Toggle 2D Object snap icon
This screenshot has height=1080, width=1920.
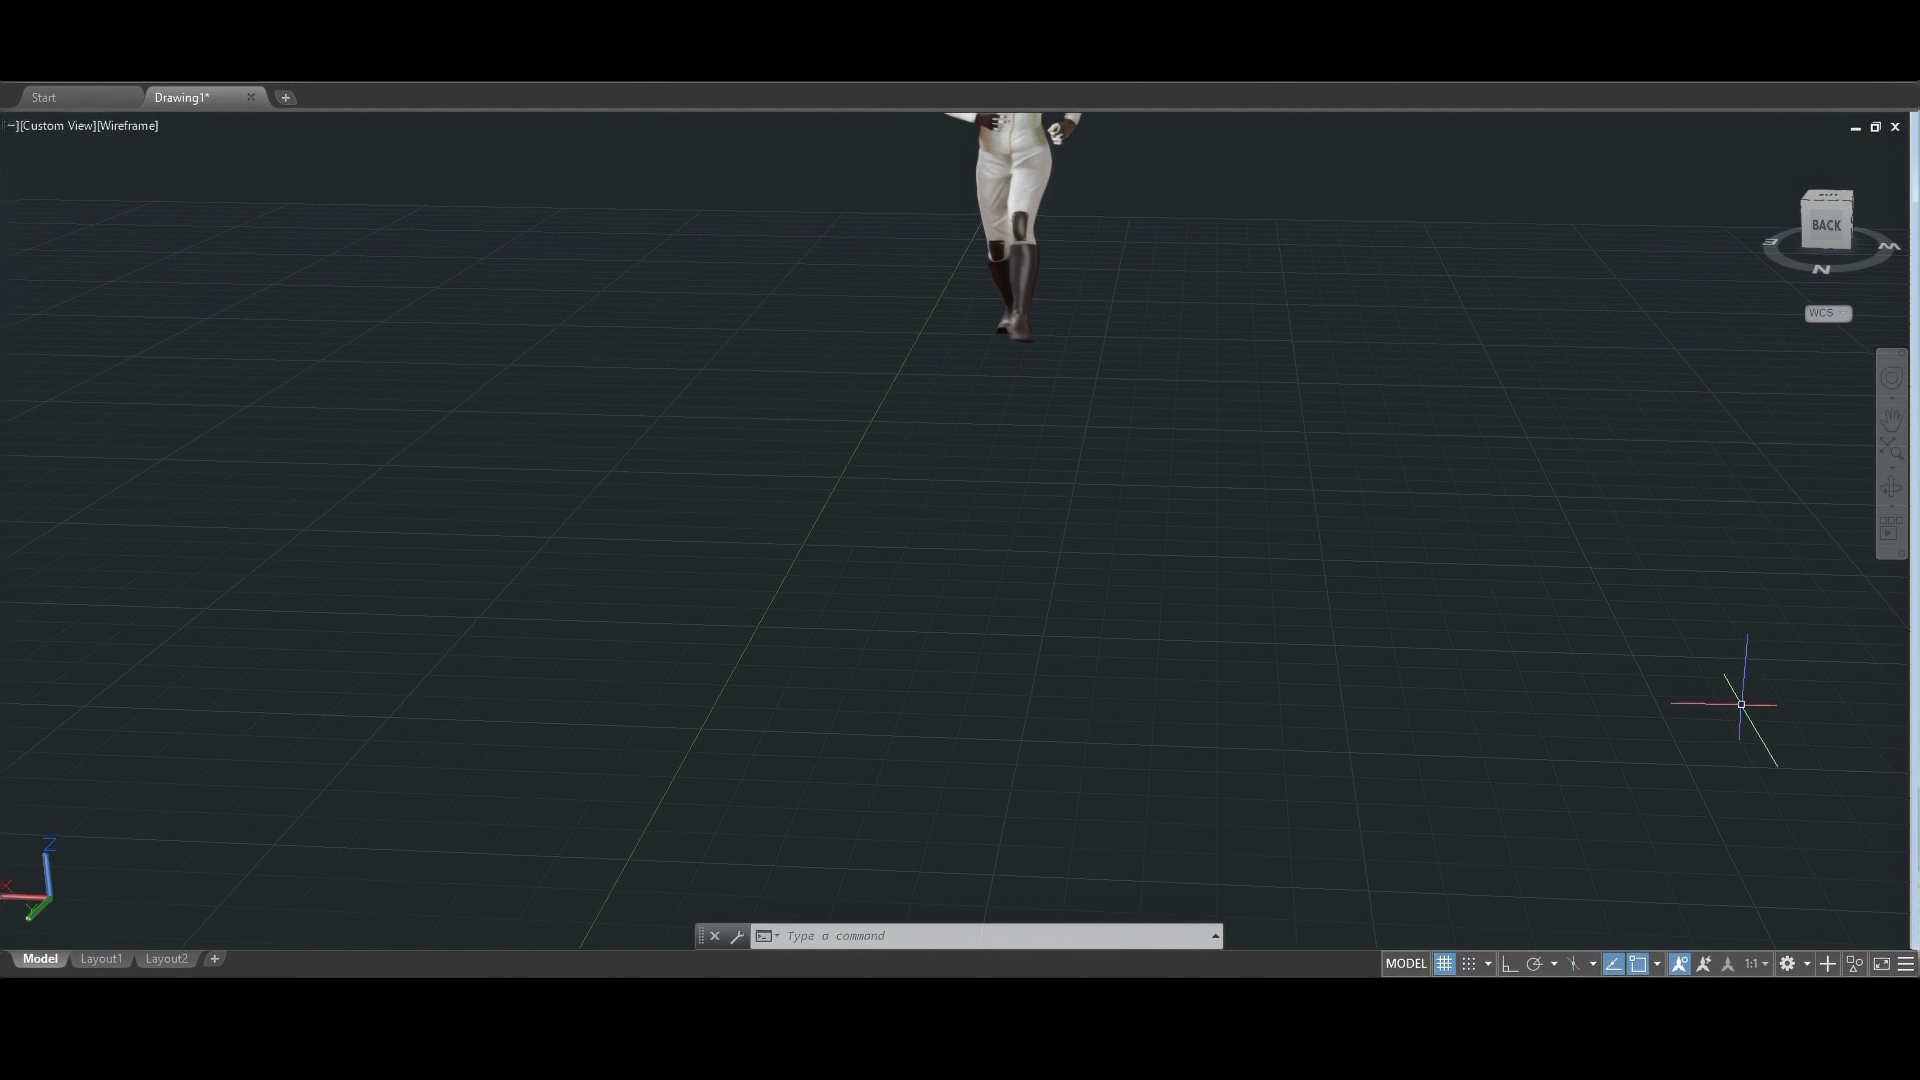tap(1638, 964)
